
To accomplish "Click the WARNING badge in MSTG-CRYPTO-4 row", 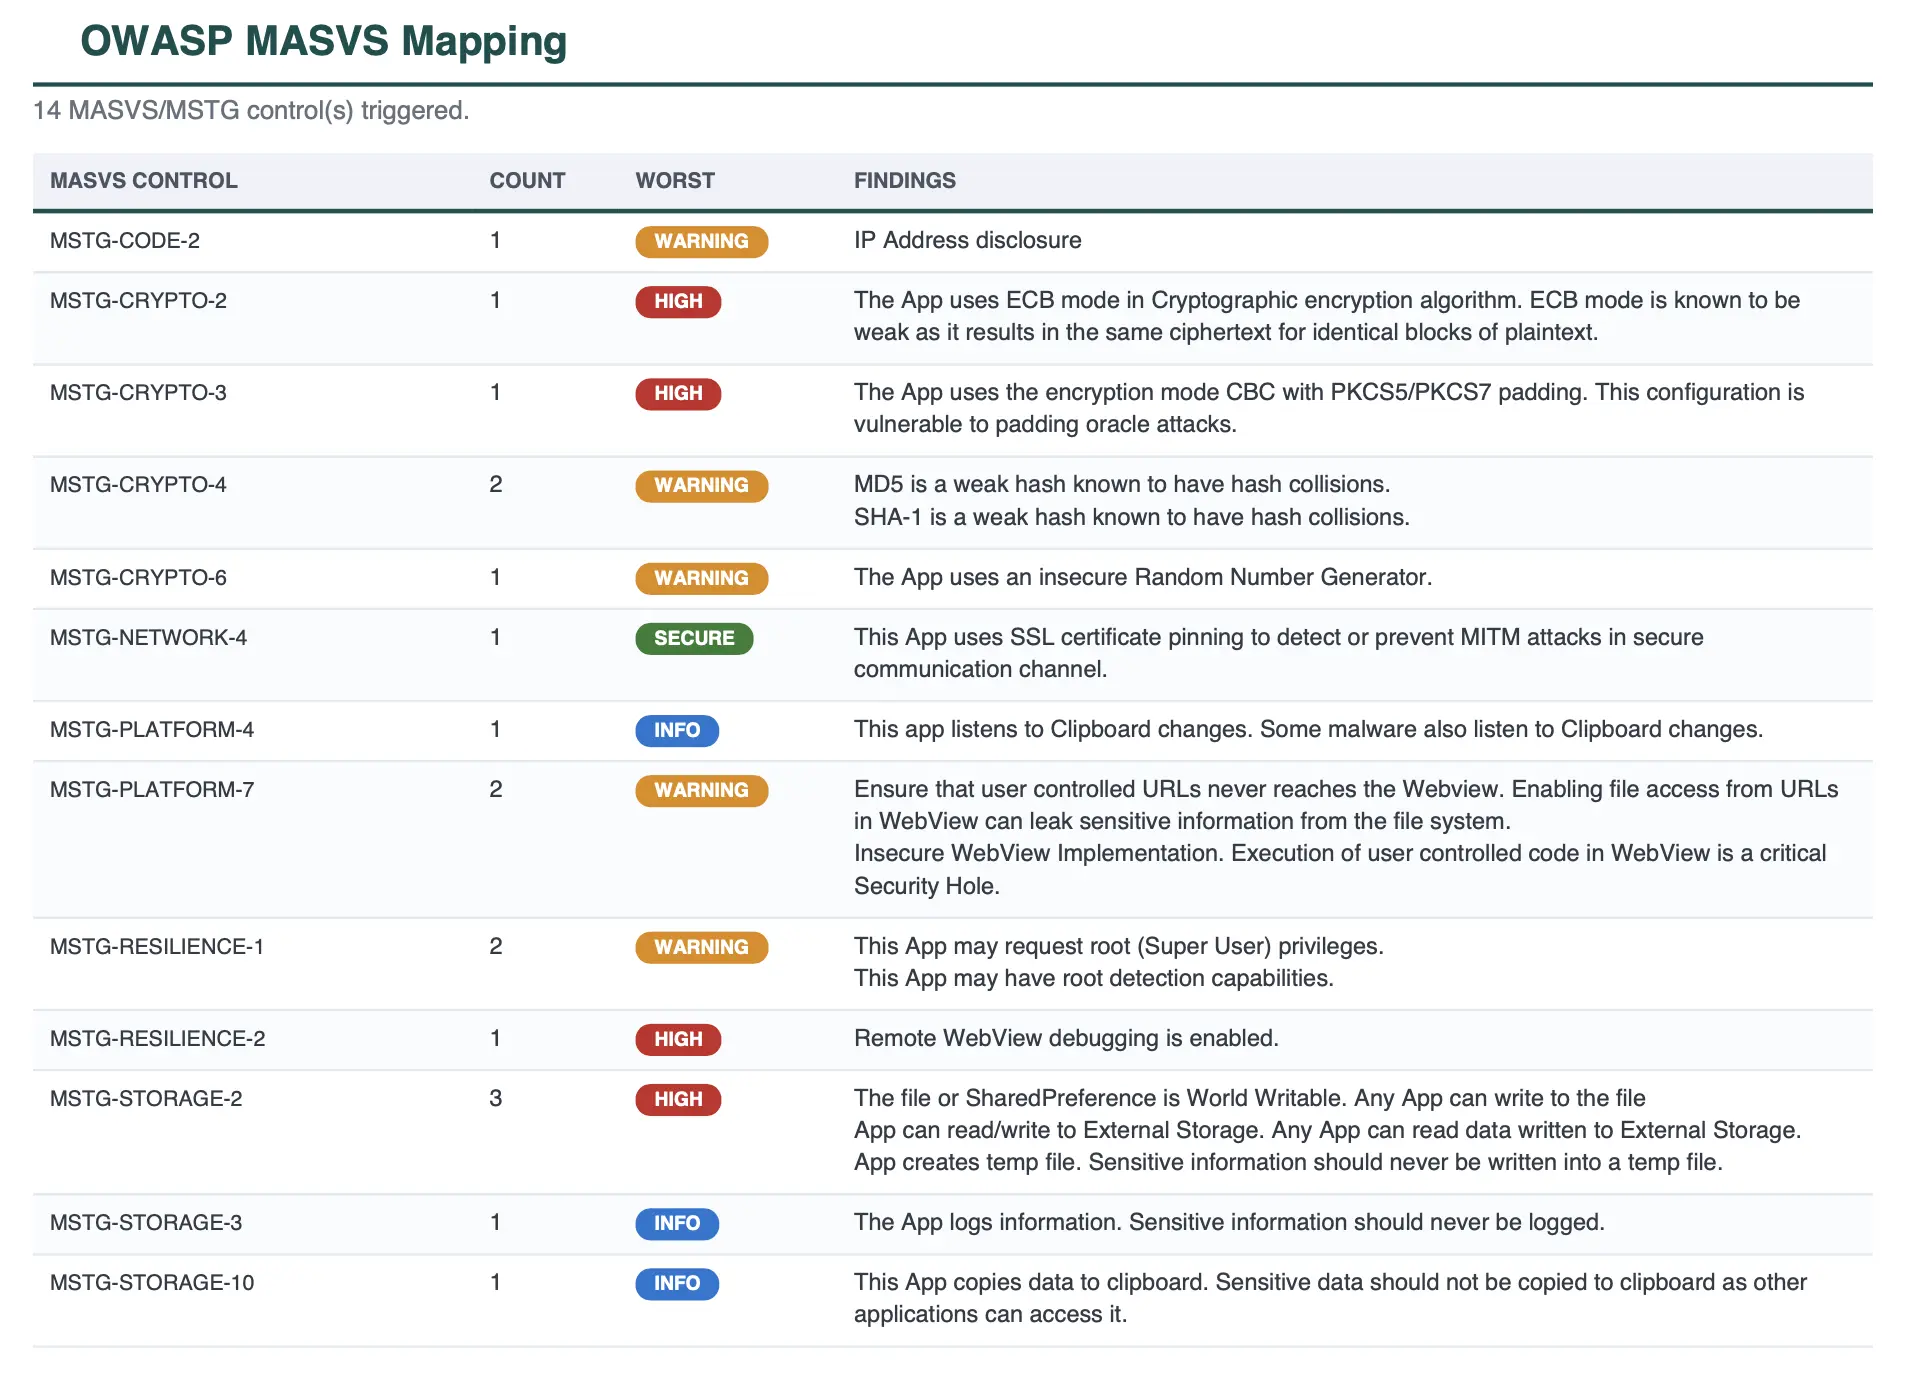I will [701, 485].
